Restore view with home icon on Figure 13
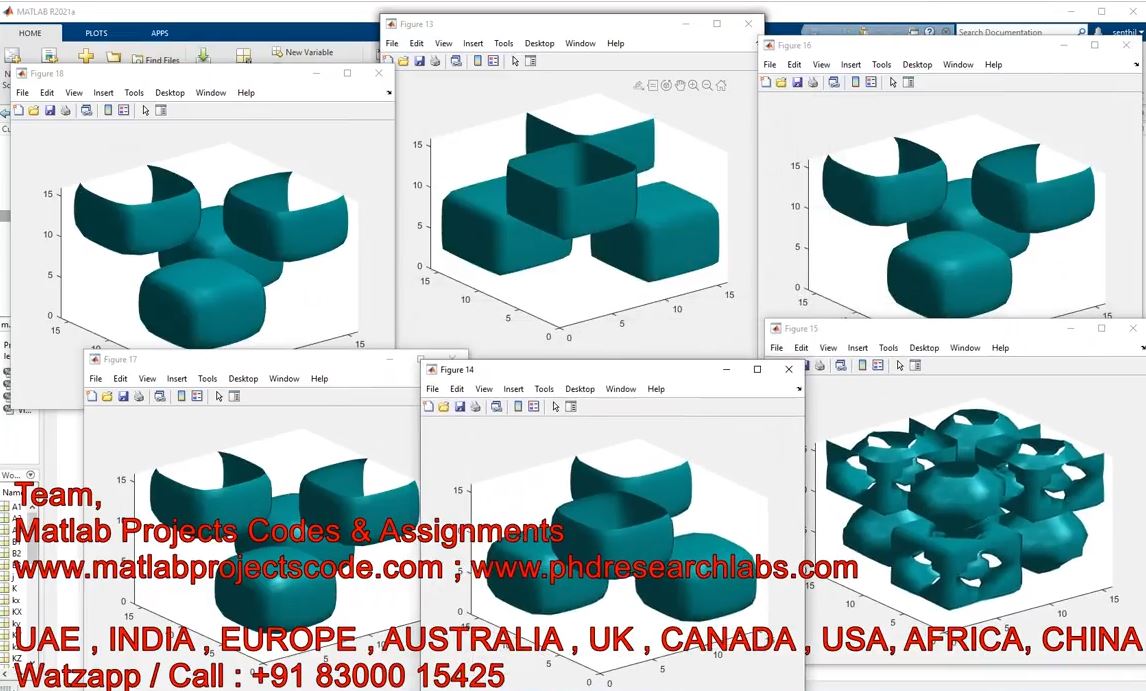 coord(721,86)
